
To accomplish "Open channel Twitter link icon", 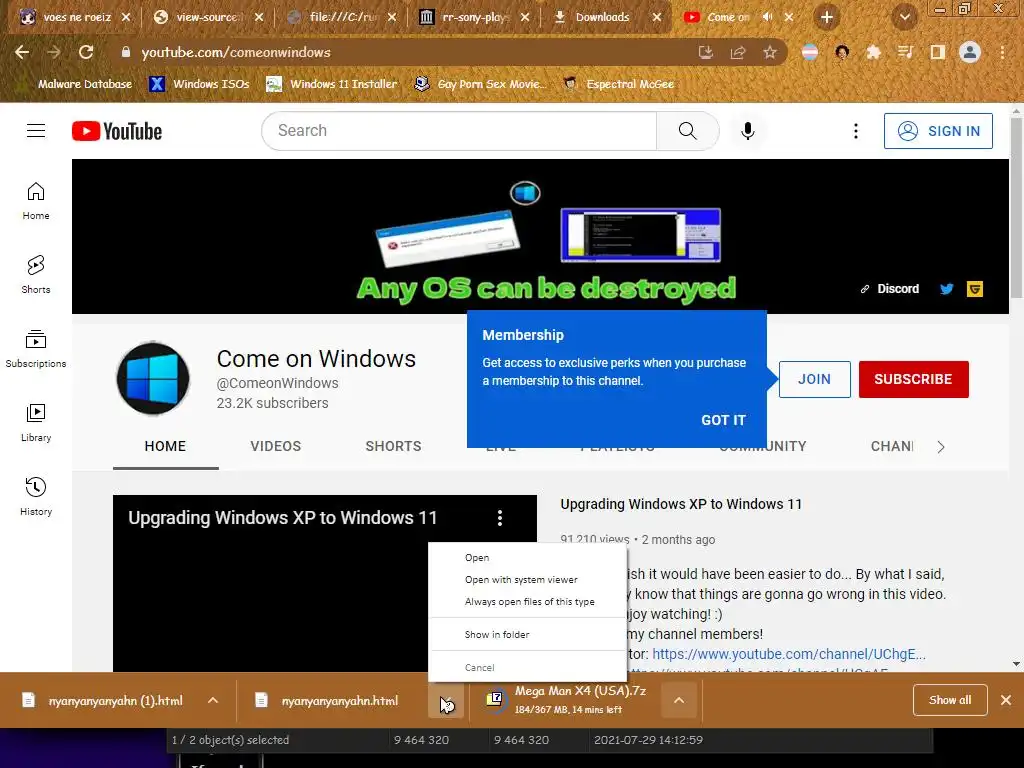I will pos(946,289).
